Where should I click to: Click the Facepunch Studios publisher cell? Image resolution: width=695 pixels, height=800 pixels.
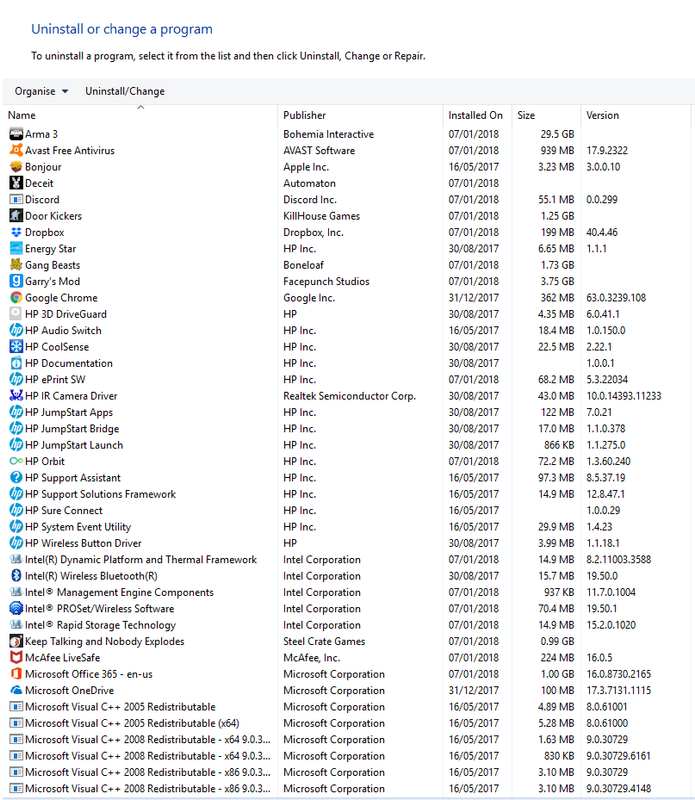coord(326,281)
